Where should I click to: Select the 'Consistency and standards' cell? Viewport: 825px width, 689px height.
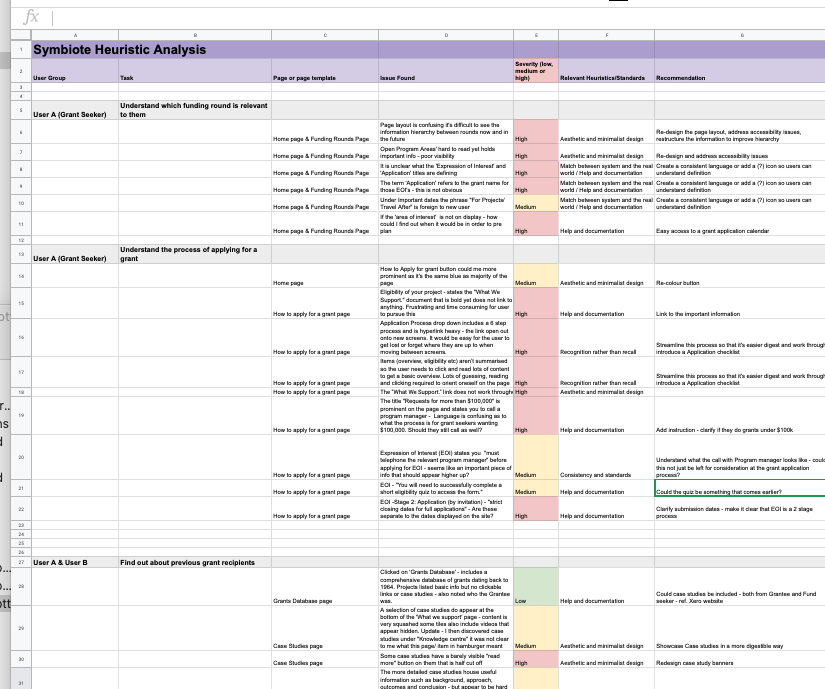(607, 457)
